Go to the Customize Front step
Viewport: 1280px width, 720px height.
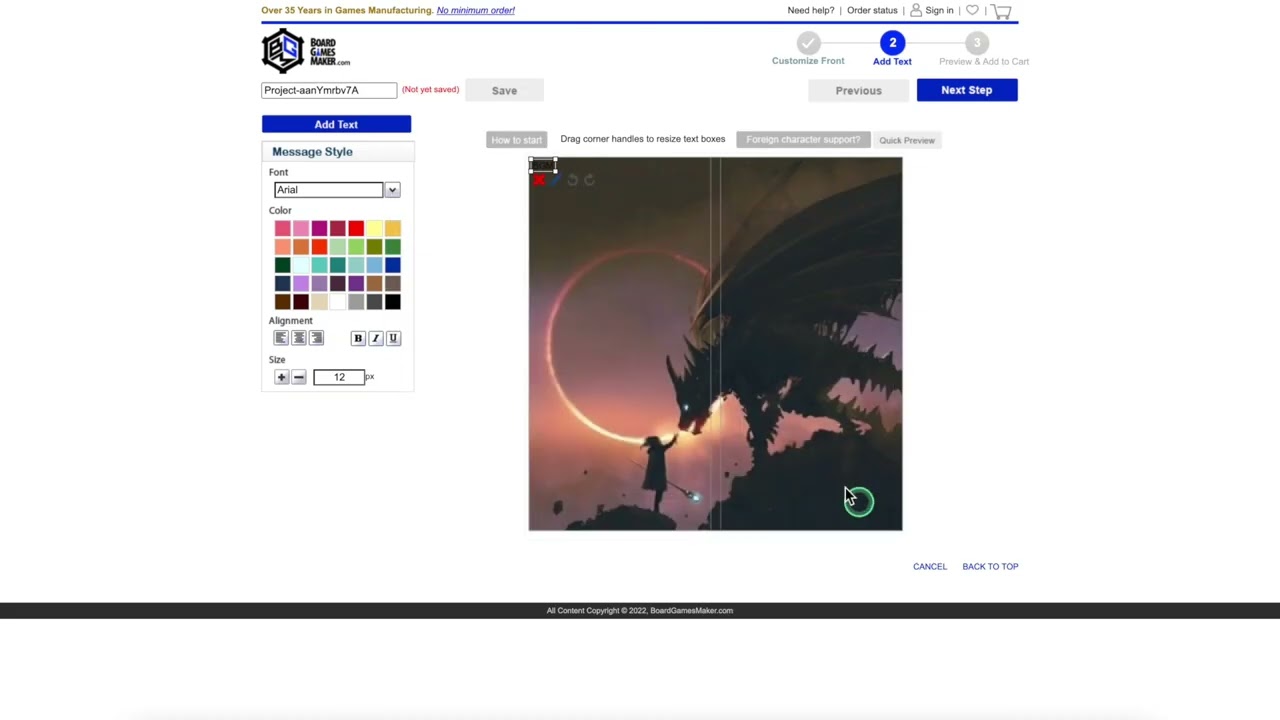(x=808, y=48)
